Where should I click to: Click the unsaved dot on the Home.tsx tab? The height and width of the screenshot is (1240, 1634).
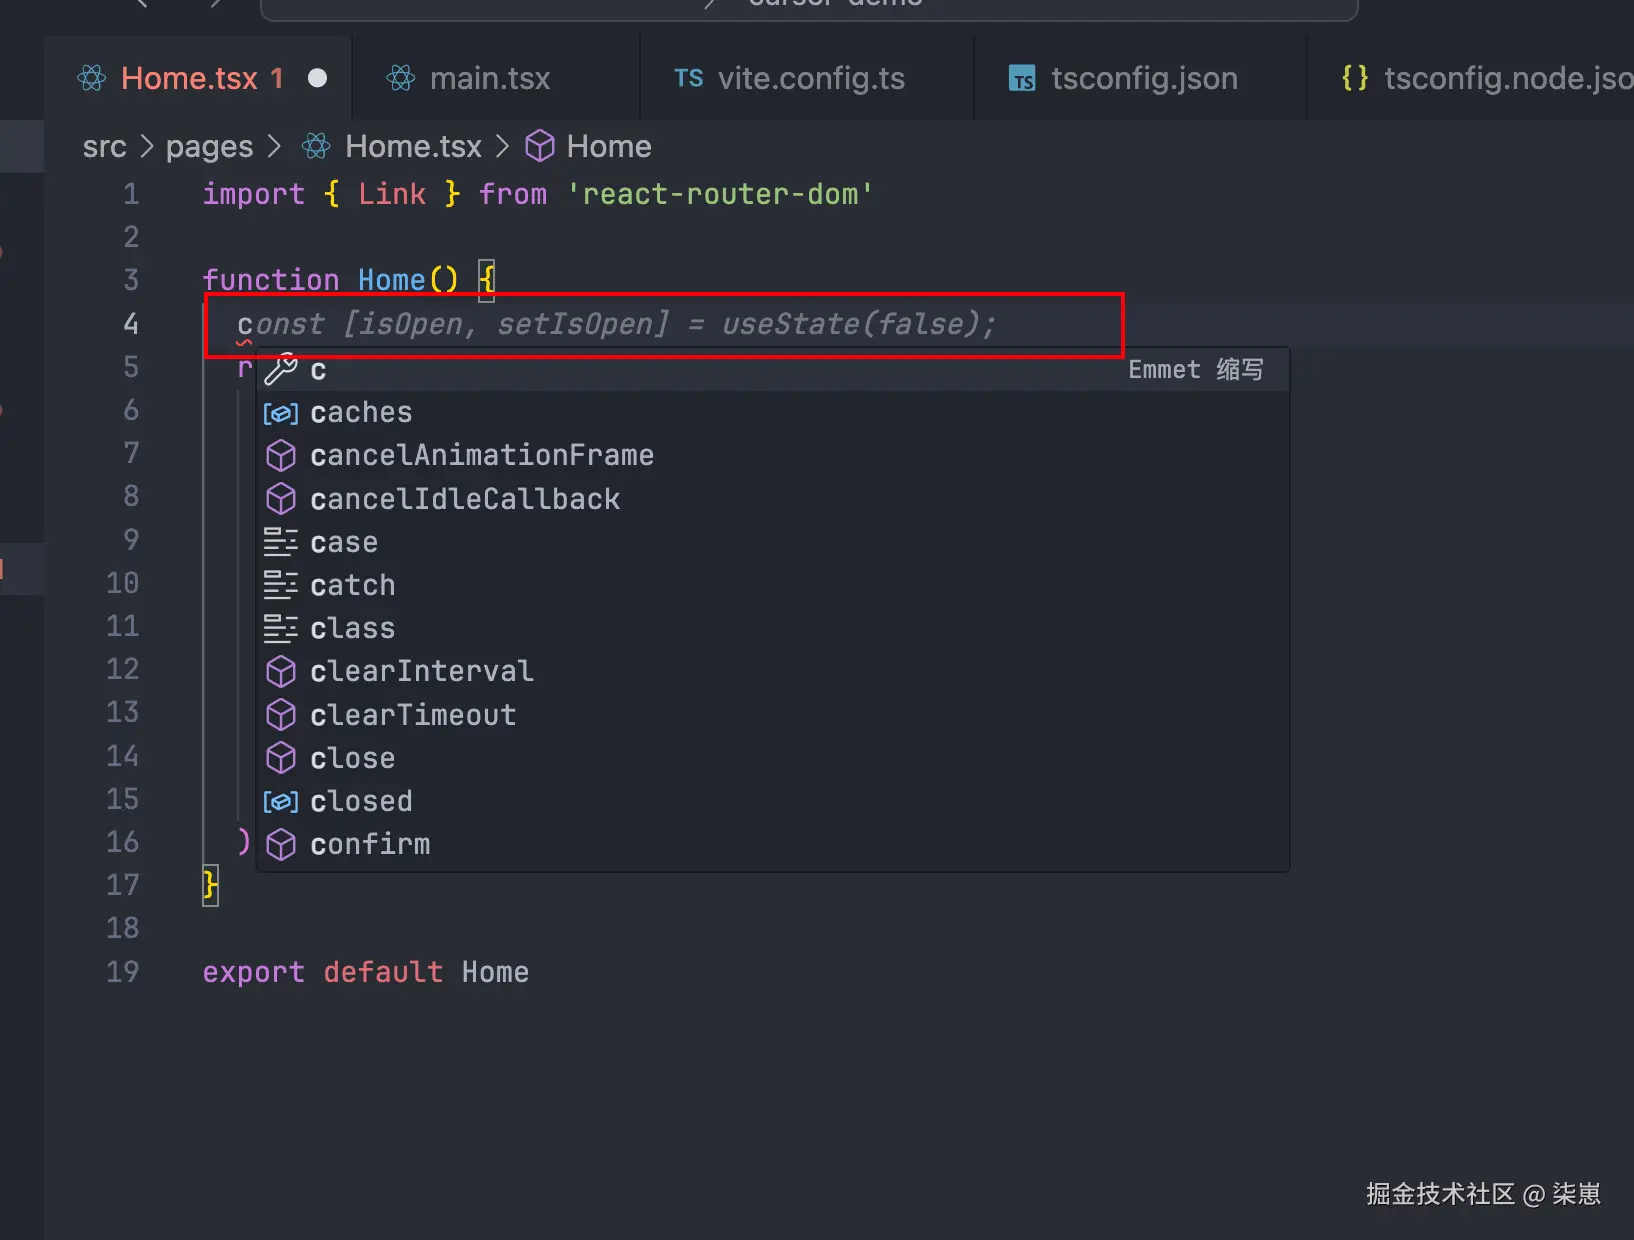click(317, 78)
